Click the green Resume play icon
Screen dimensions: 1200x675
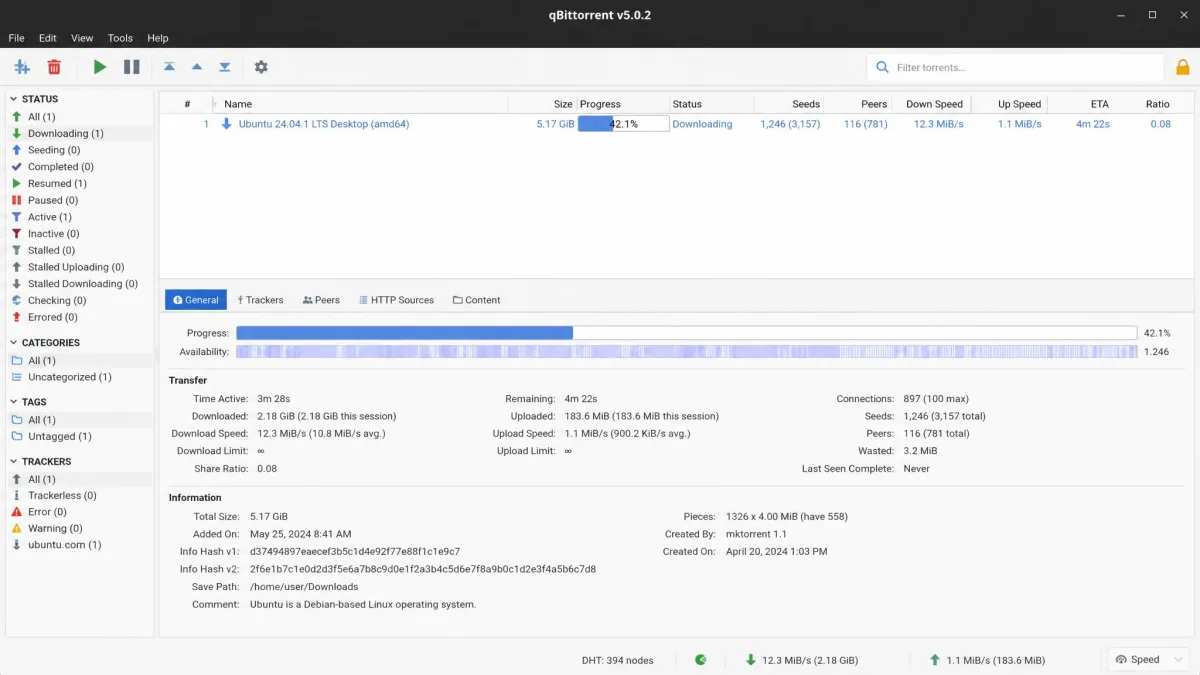100,67
